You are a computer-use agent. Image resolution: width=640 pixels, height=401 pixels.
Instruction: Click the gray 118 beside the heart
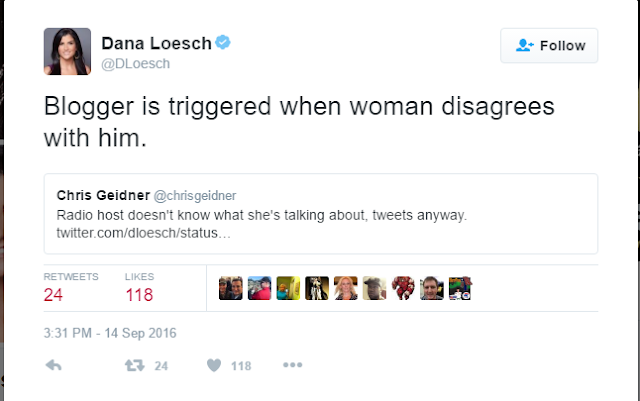(241, 366)
